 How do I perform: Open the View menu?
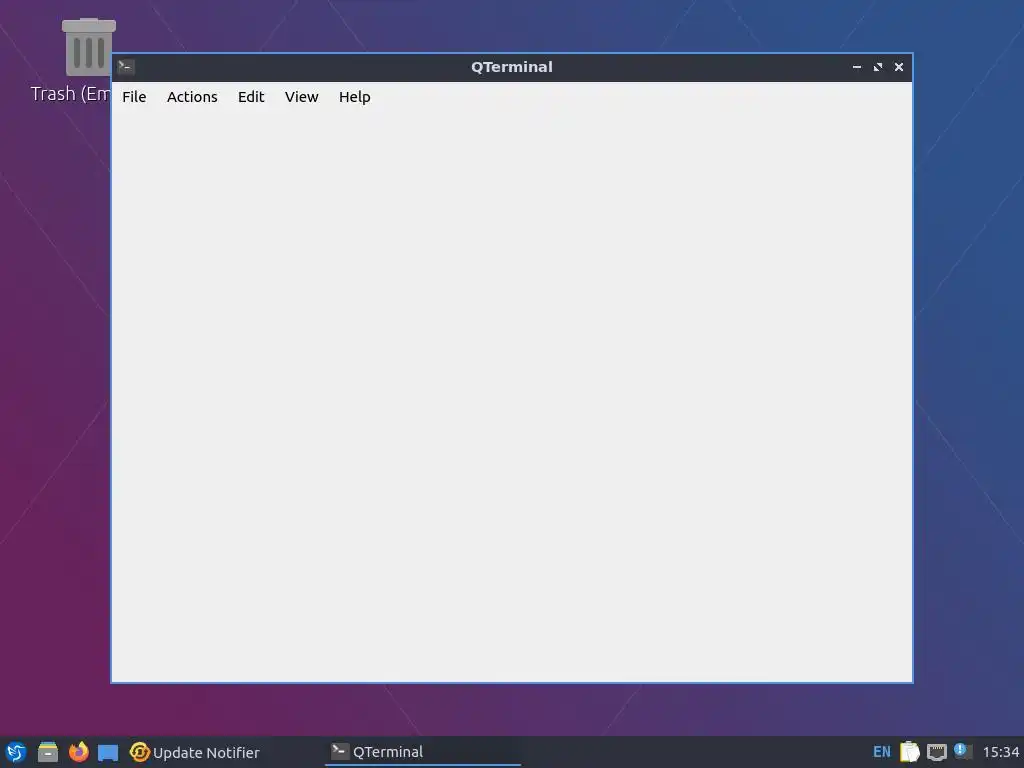point(301,97)
